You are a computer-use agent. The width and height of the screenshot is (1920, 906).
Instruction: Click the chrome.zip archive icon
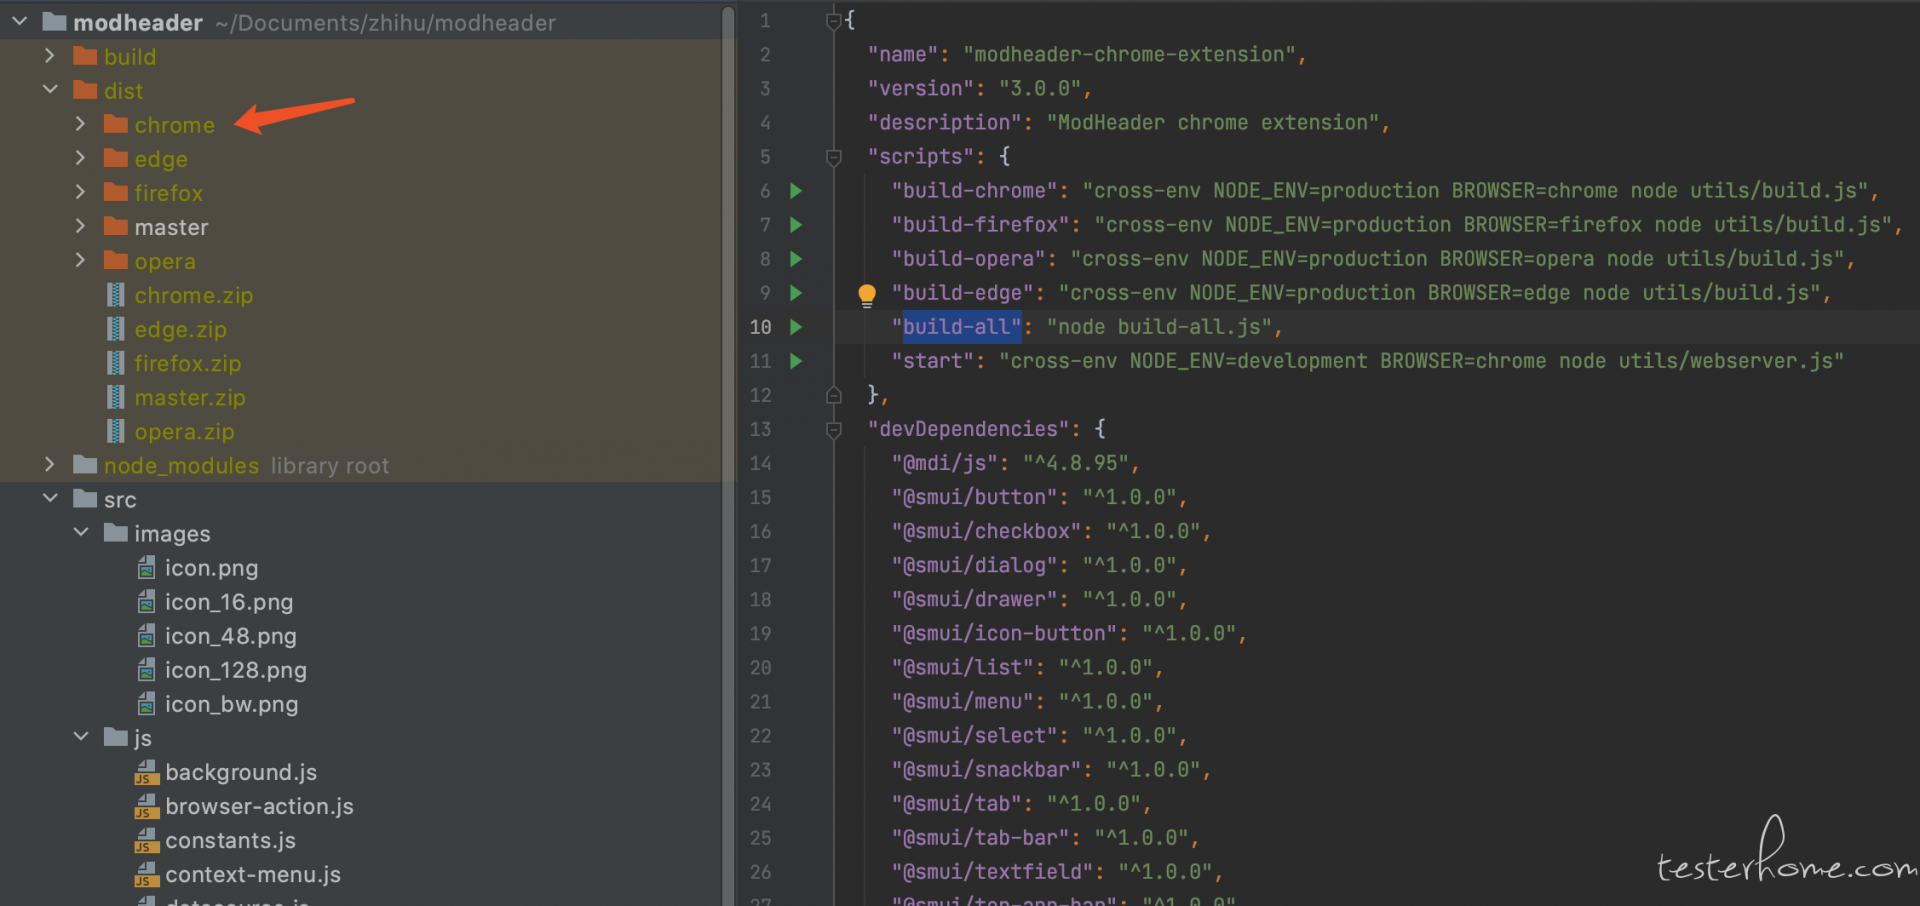(x=116, y=295)
